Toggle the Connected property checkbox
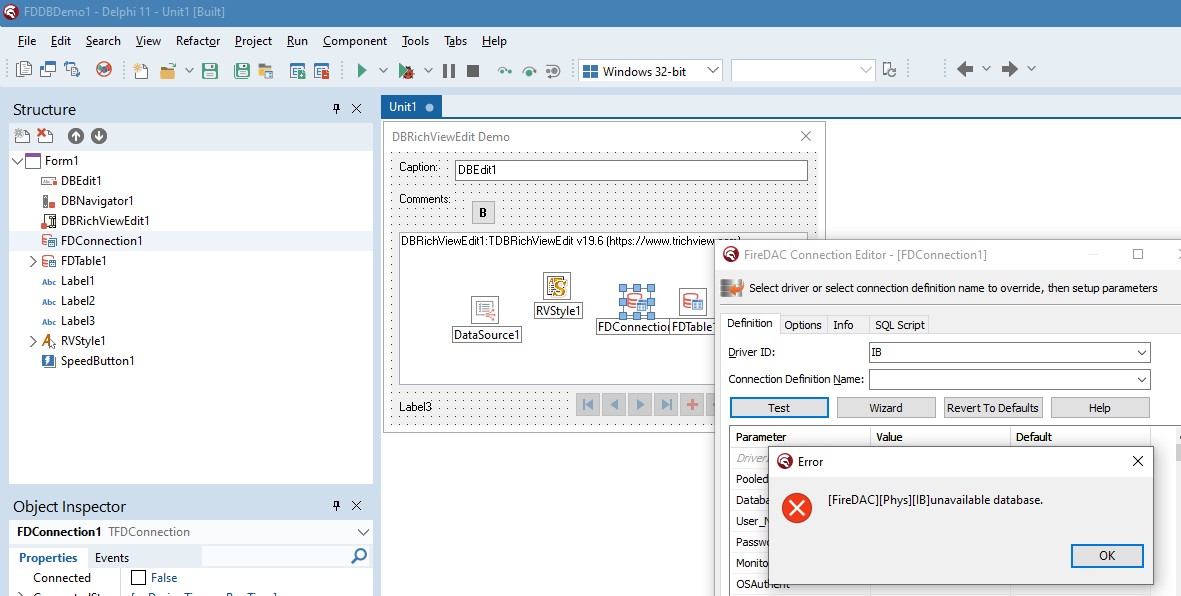Viewport: 1181px width, 596px height. click(x=139, y=578)
